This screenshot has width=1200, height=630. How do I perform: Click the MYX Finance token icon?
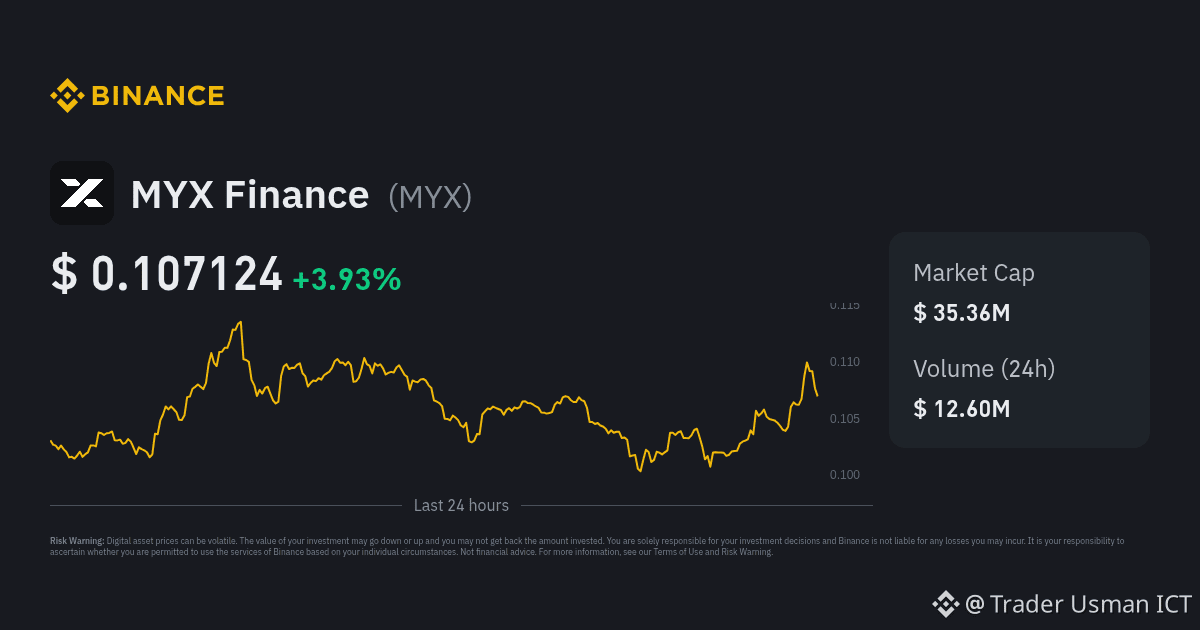(x=82, y=193)
